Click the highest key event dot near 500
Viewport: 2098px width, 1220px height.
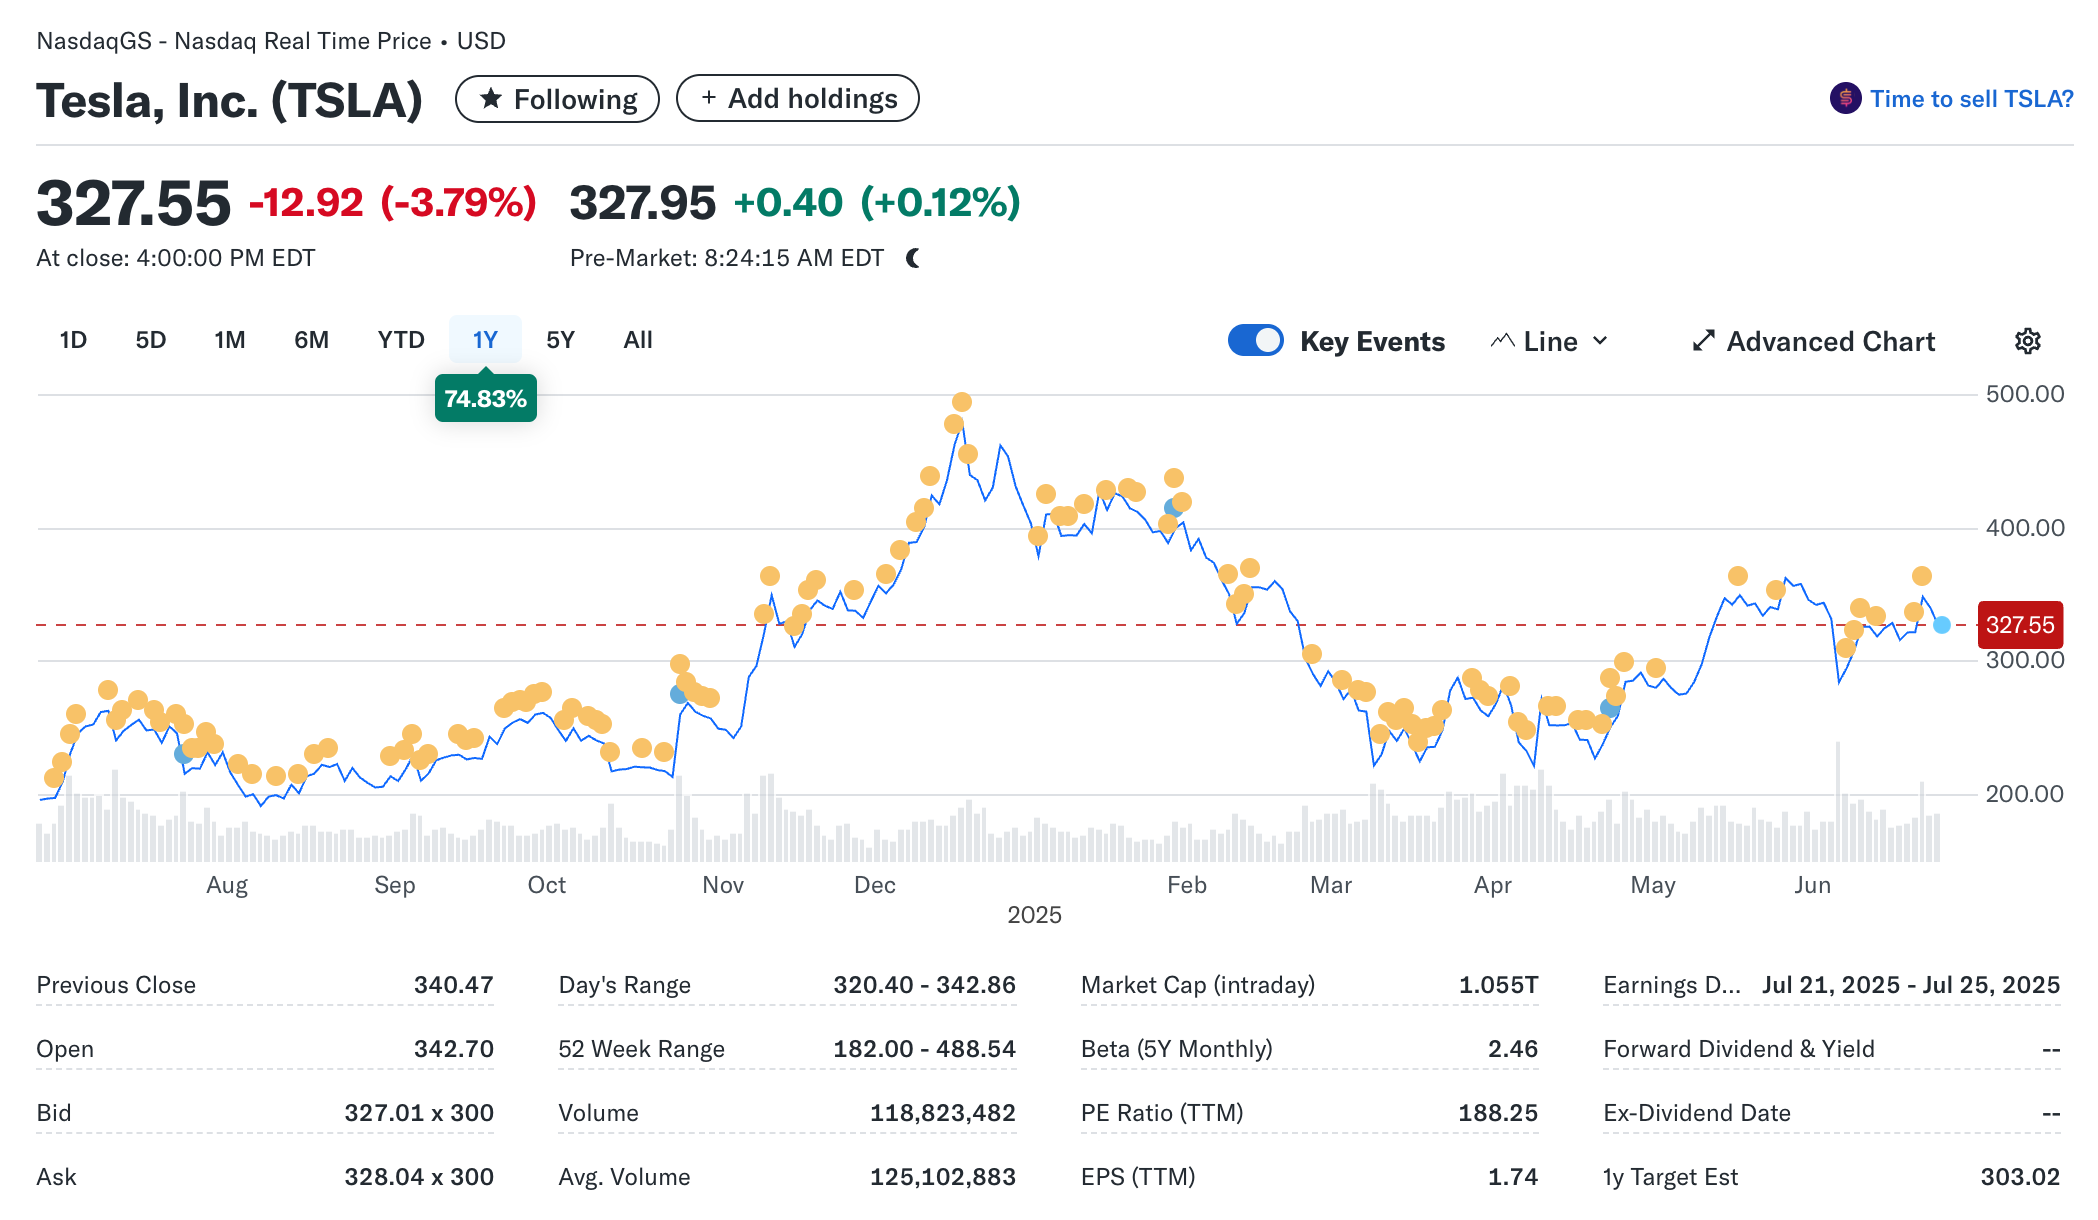pyautogui.click(x=962, y=402)
